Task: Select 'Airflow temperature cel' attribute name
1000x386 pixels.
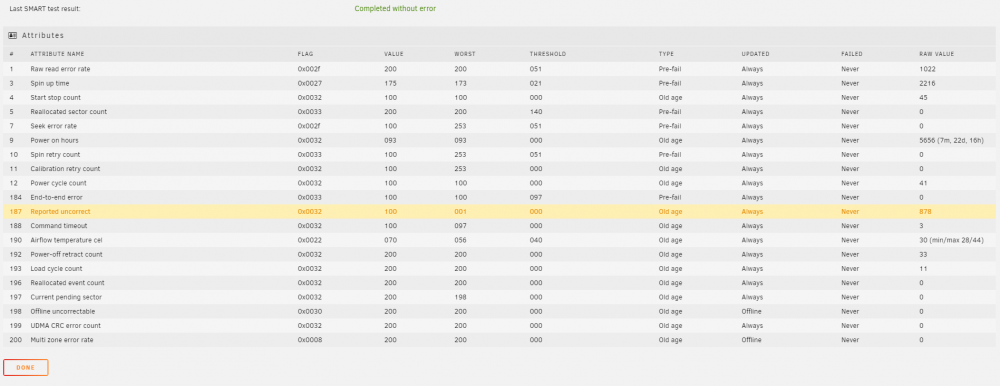Action: tap(67, 240)
